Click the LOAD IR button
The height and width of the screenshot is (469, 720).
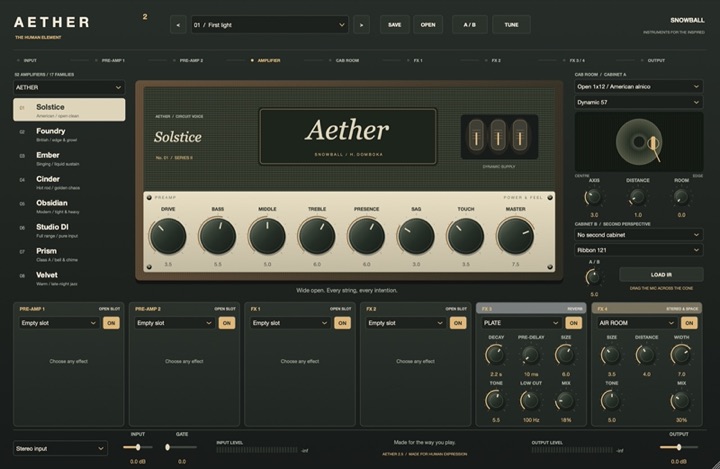click(x=661, y=275)
